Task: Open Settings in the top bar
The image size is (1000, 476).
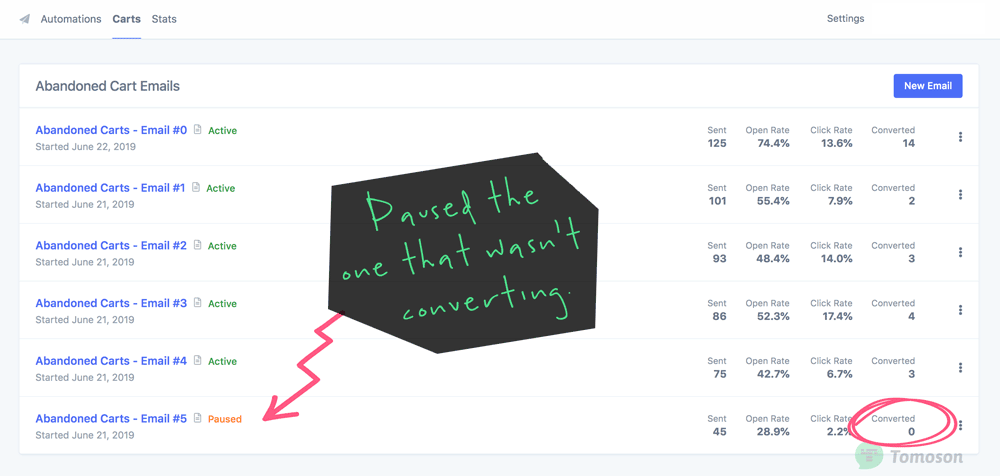Action: pyautogui.click(x=846, y=19)
